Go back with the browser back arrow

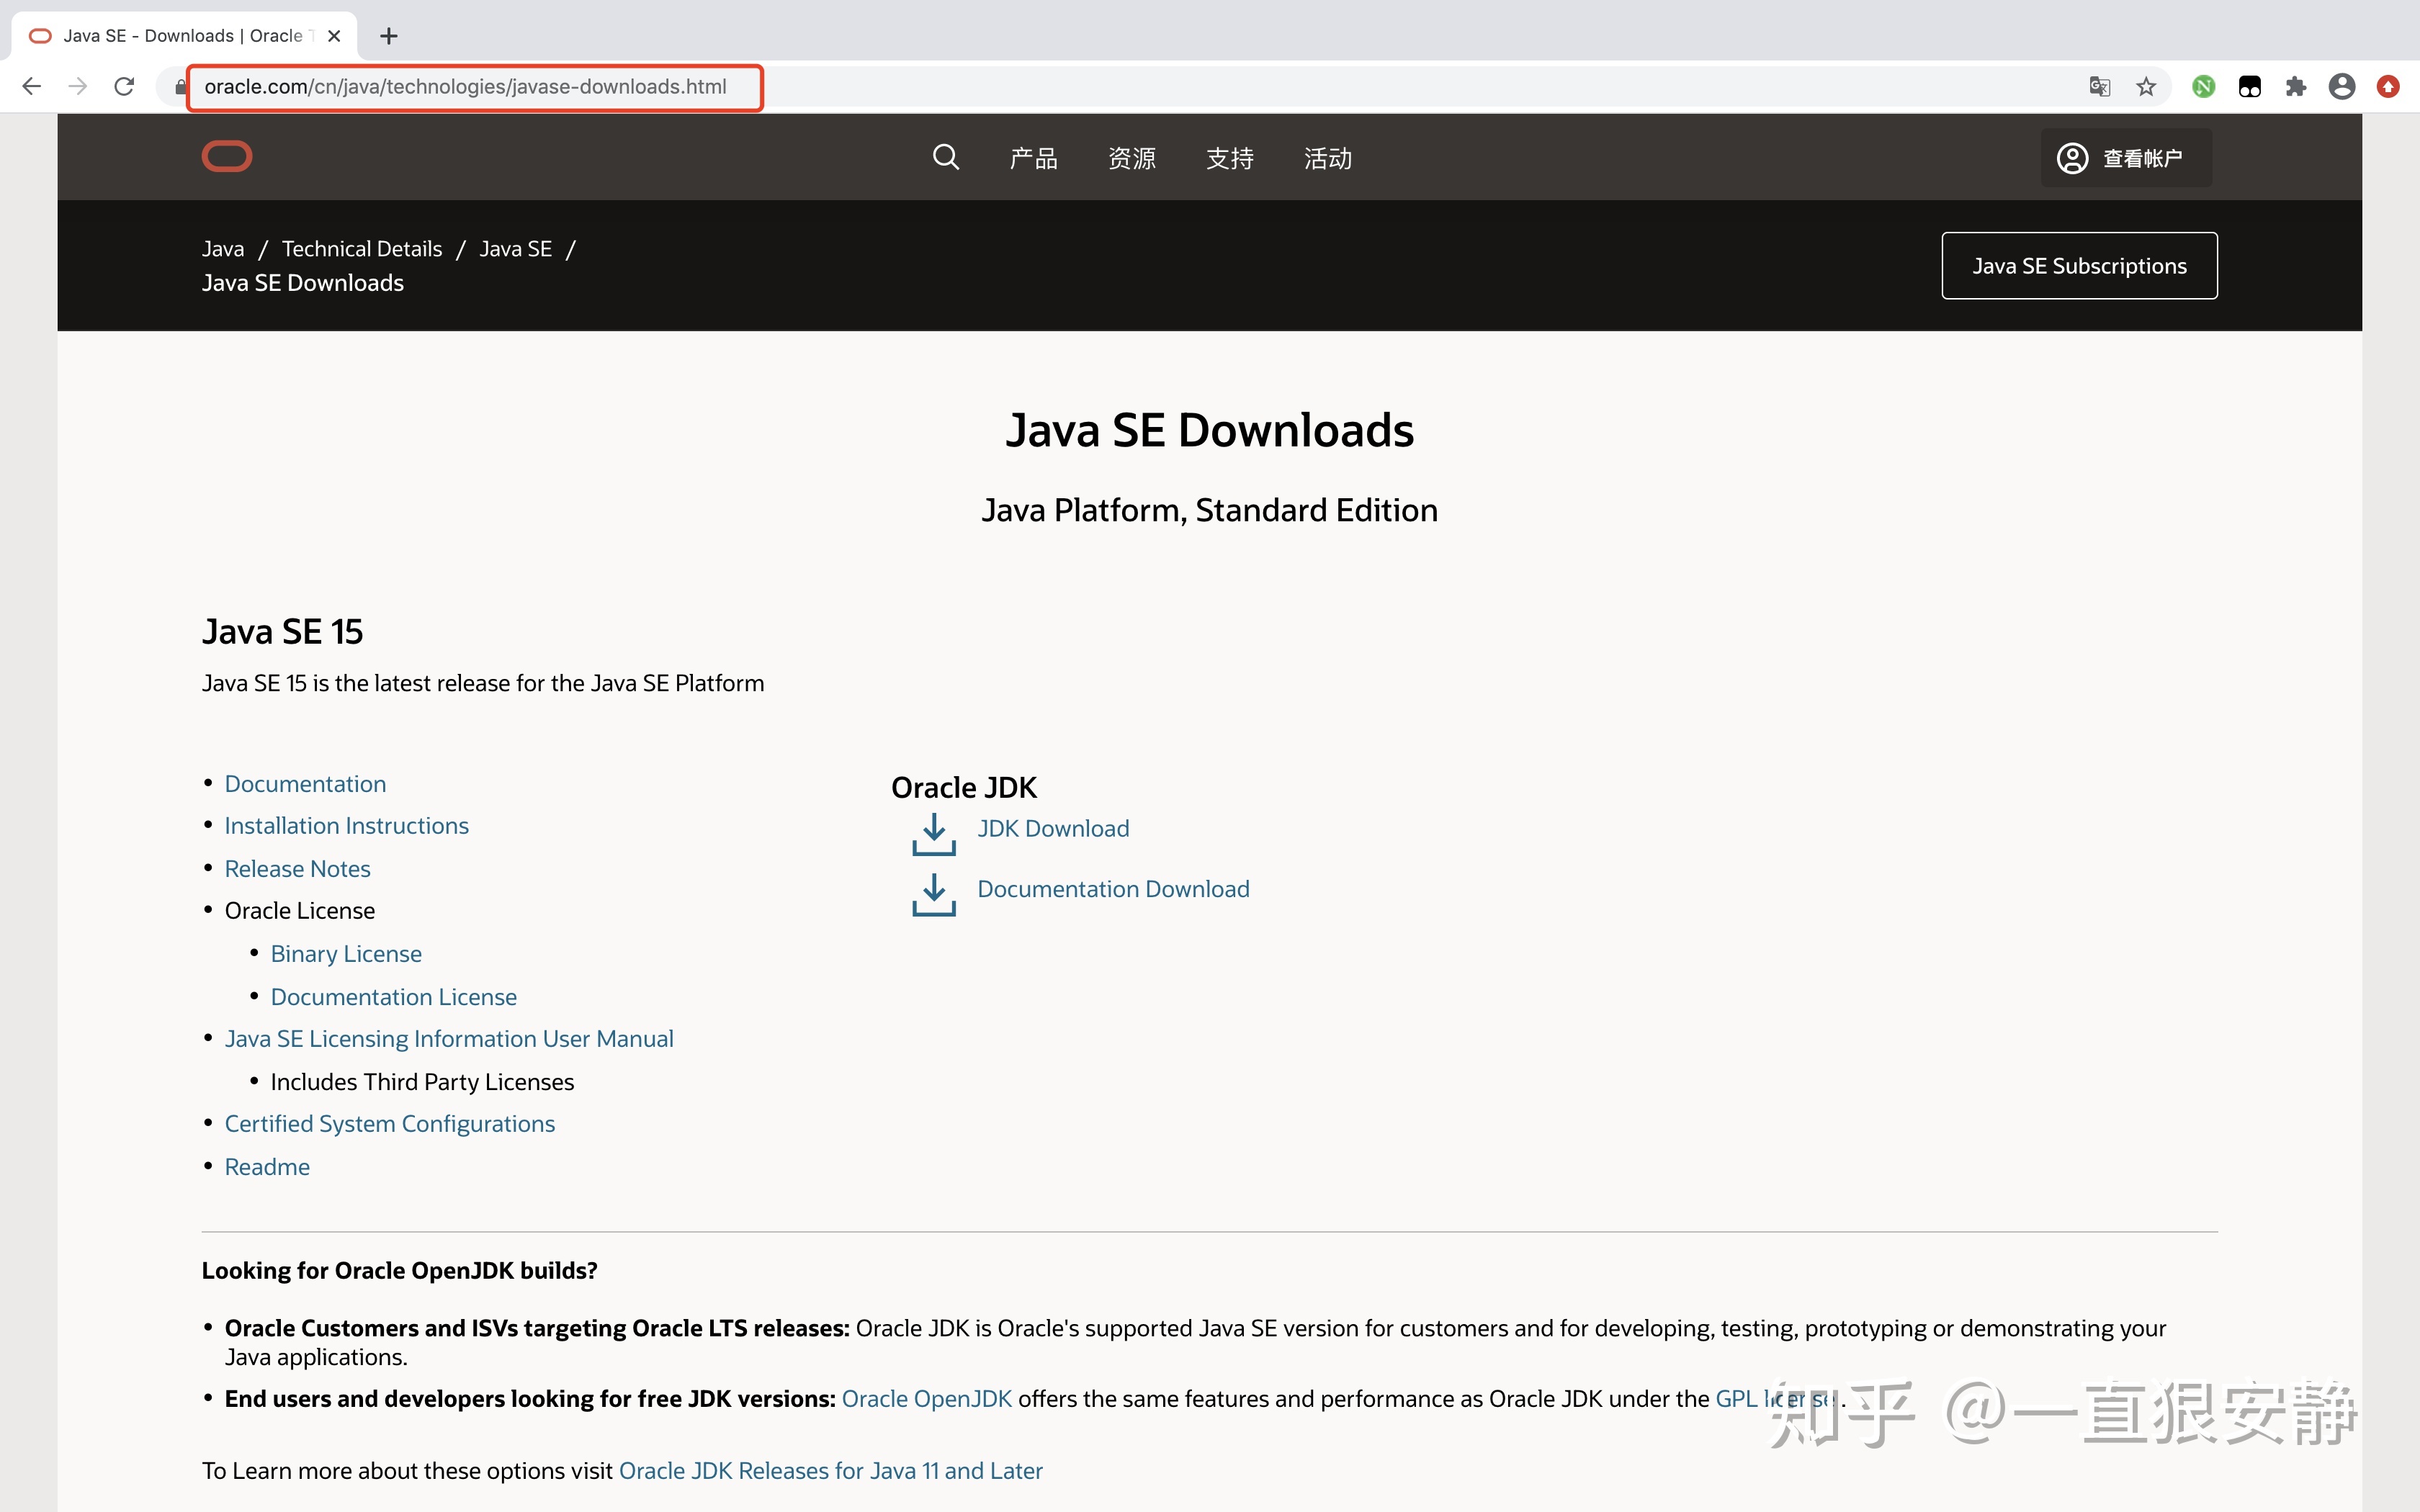(32, 87)
